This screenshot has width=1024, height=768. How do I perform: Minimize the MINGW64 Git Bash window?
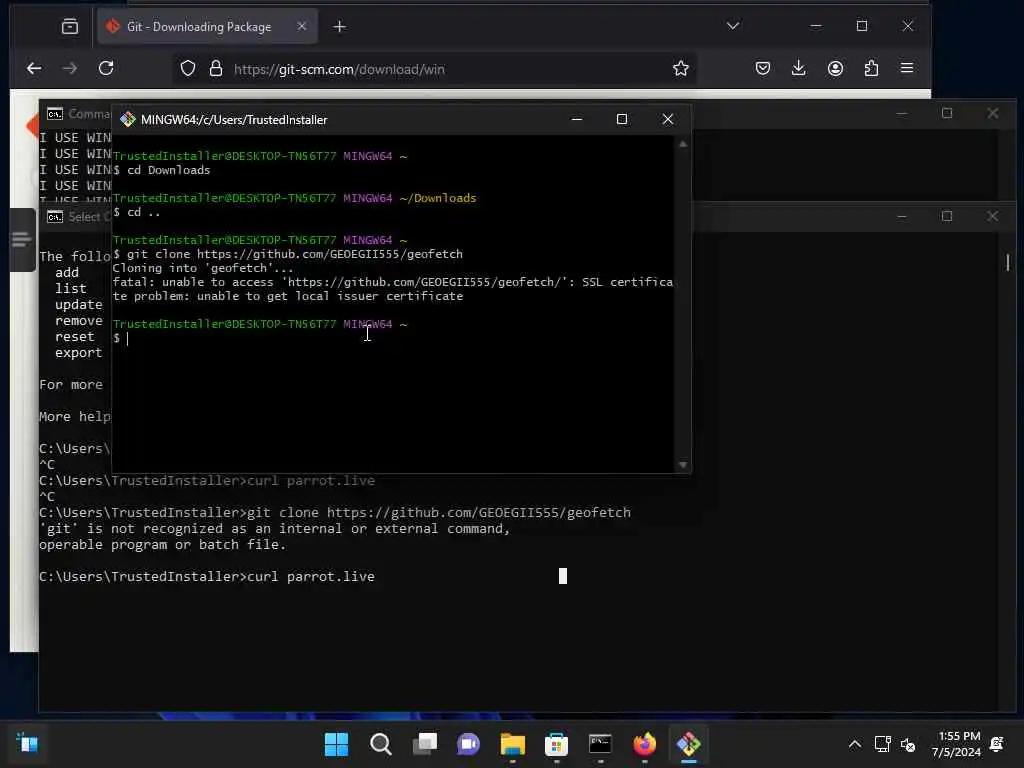point(577,120)
